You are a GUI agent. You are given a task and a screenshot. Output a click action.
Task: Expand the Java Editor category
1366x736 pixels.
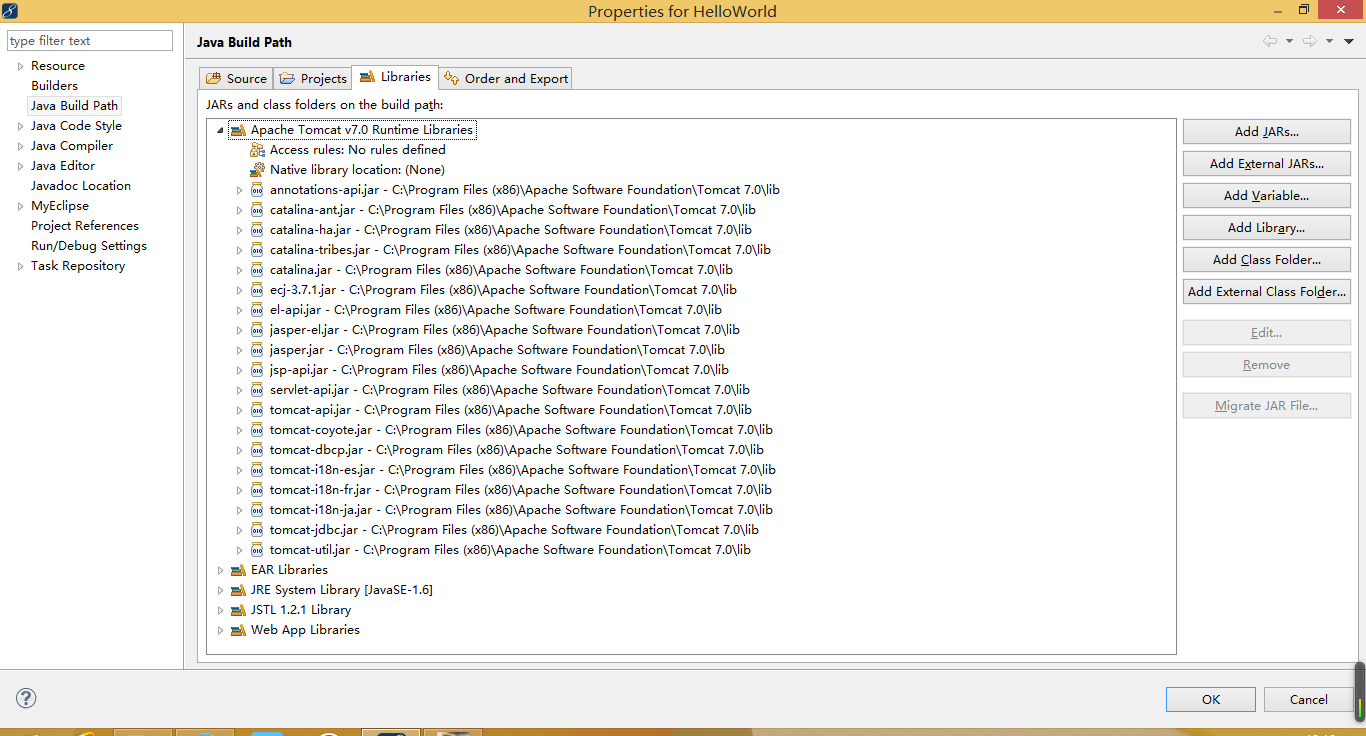pyautogui.click(x=20, y=166)
